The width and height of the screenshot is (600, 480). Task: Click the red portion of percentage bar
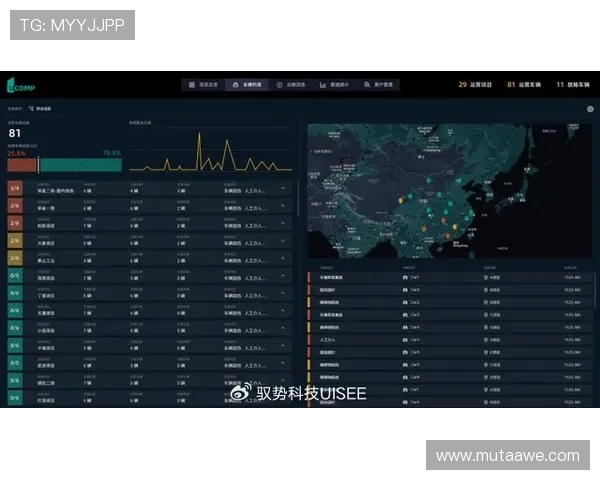click(x=22, y=165)
